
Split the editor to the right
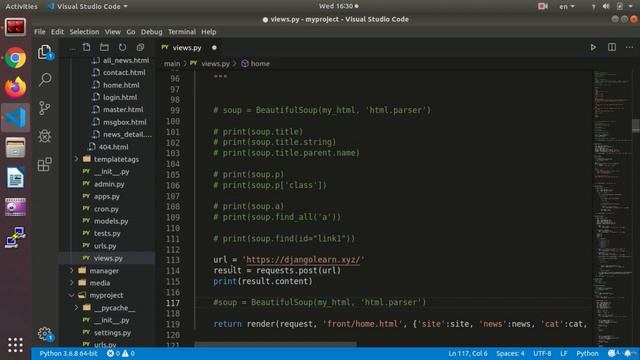coord(611,47)
